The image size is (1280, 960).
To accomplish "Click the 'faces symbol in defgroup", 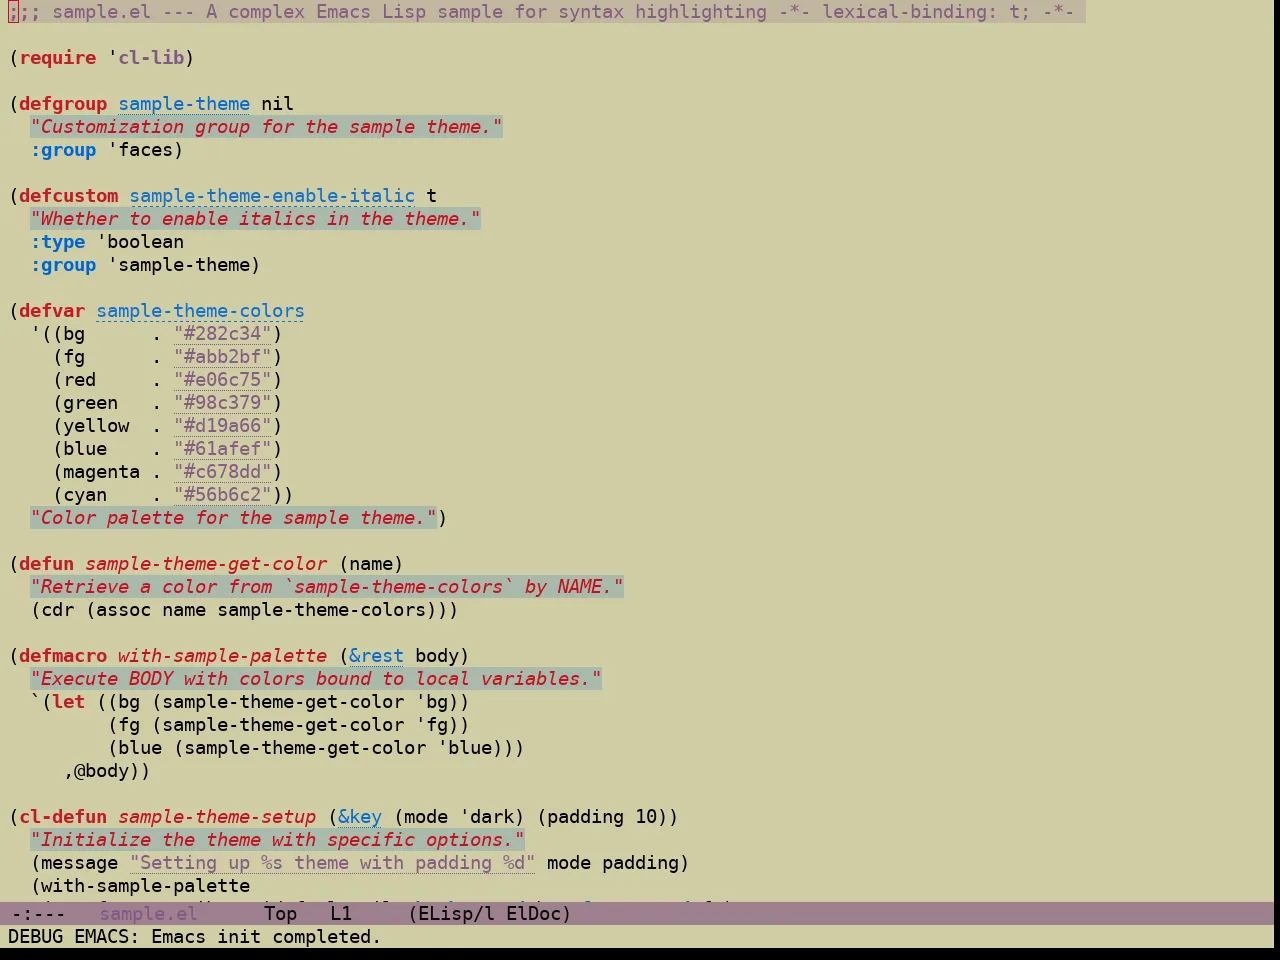I will coord(140,150).
